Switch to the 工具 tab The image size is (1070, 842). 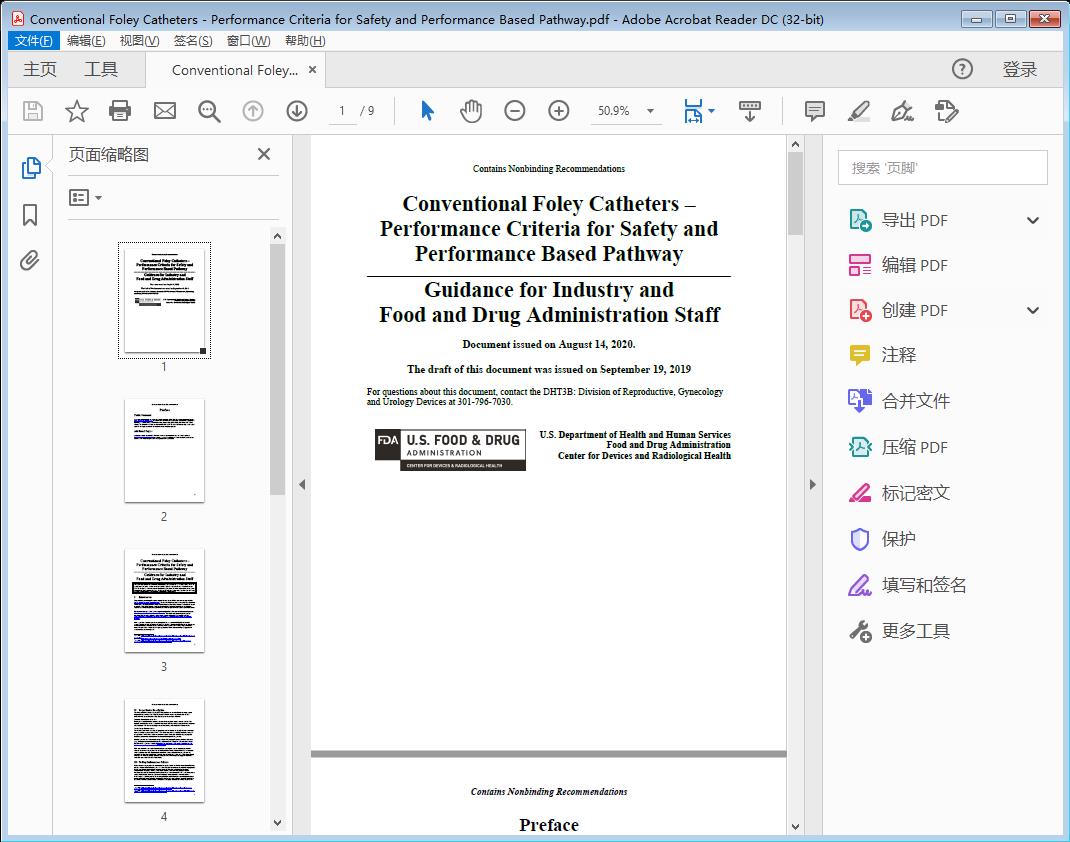coord(101,69)
